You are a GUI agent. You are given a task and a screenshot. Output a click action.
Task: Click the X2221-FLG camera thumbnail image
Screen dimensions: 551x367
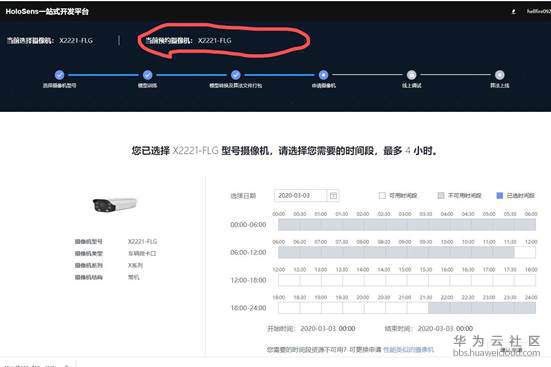(x=114, y=205)
